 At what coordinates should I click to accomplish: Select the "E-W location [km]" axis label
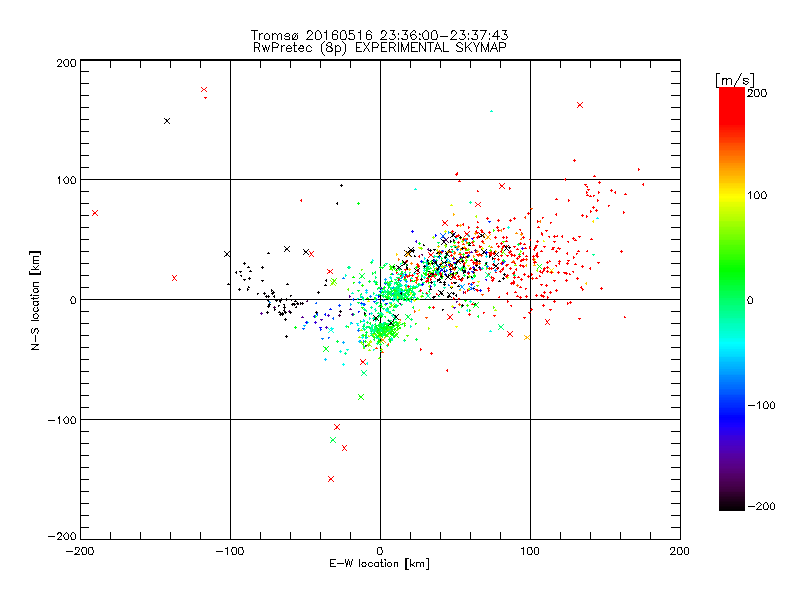click(x=379, y=563)
